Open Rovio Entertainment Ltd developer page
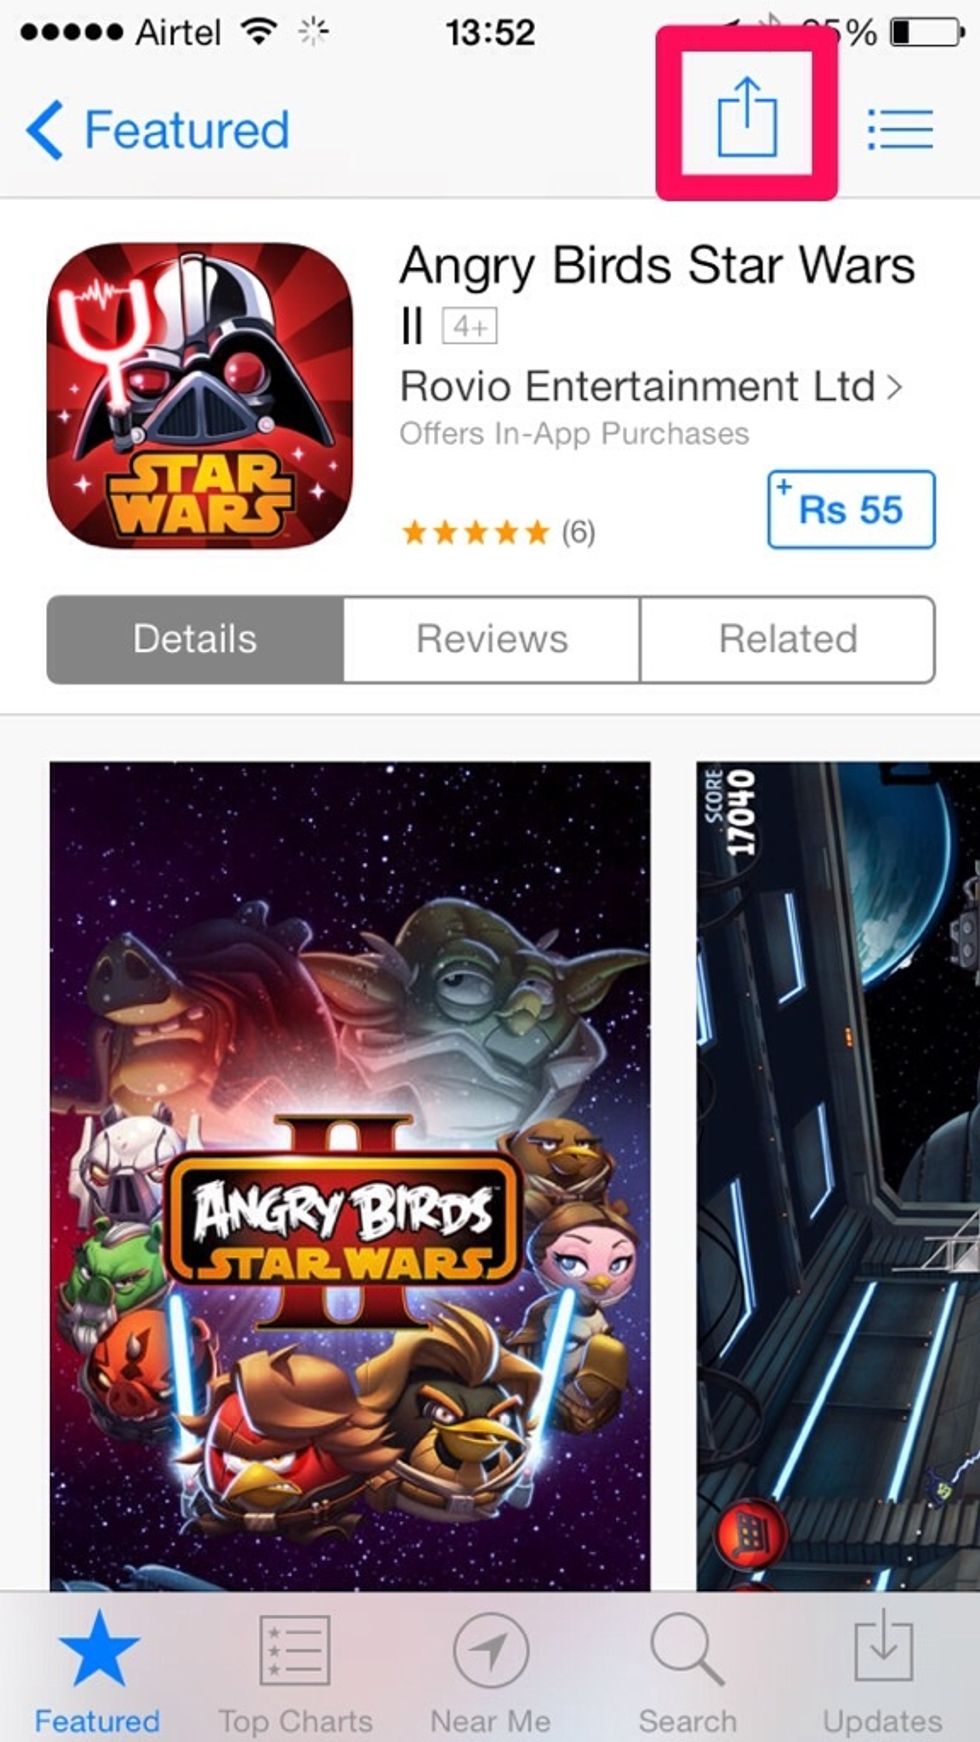Screen dimensions: 980x1742 637,386
